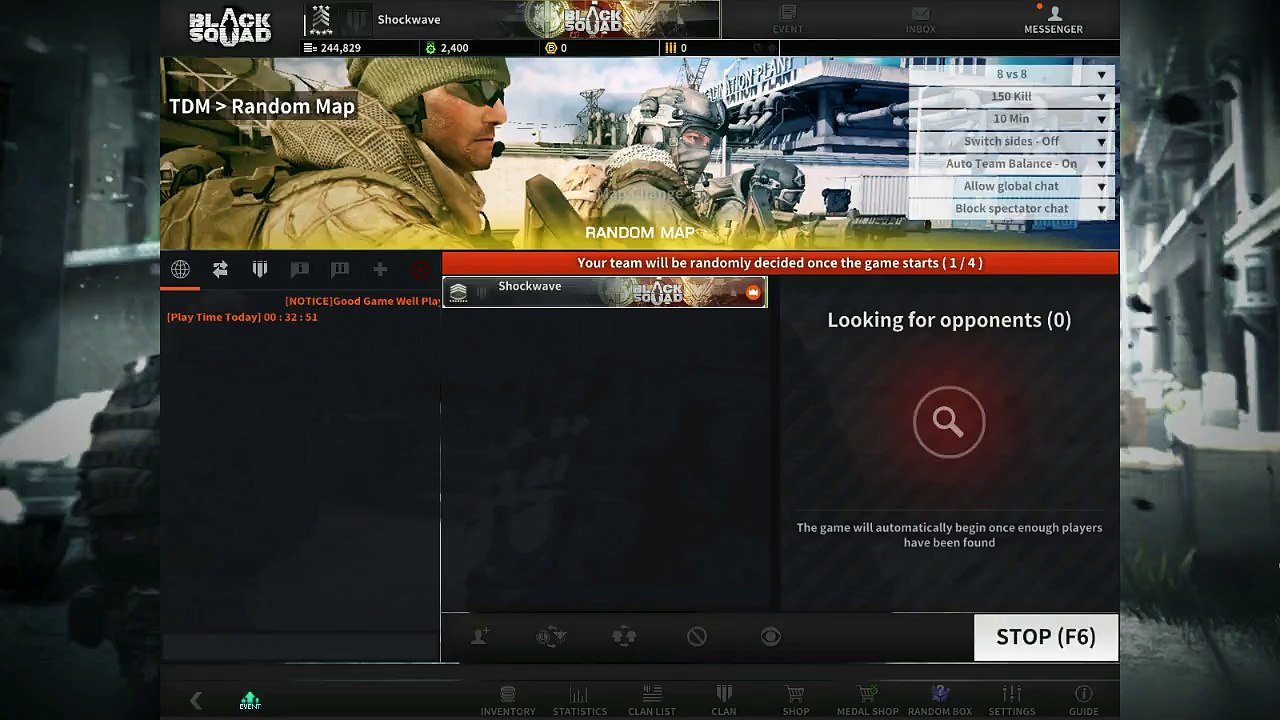Stop matchmaking with STOP (F6)
This screenshot has width=1280, height=720.
tap(1046, 637)
